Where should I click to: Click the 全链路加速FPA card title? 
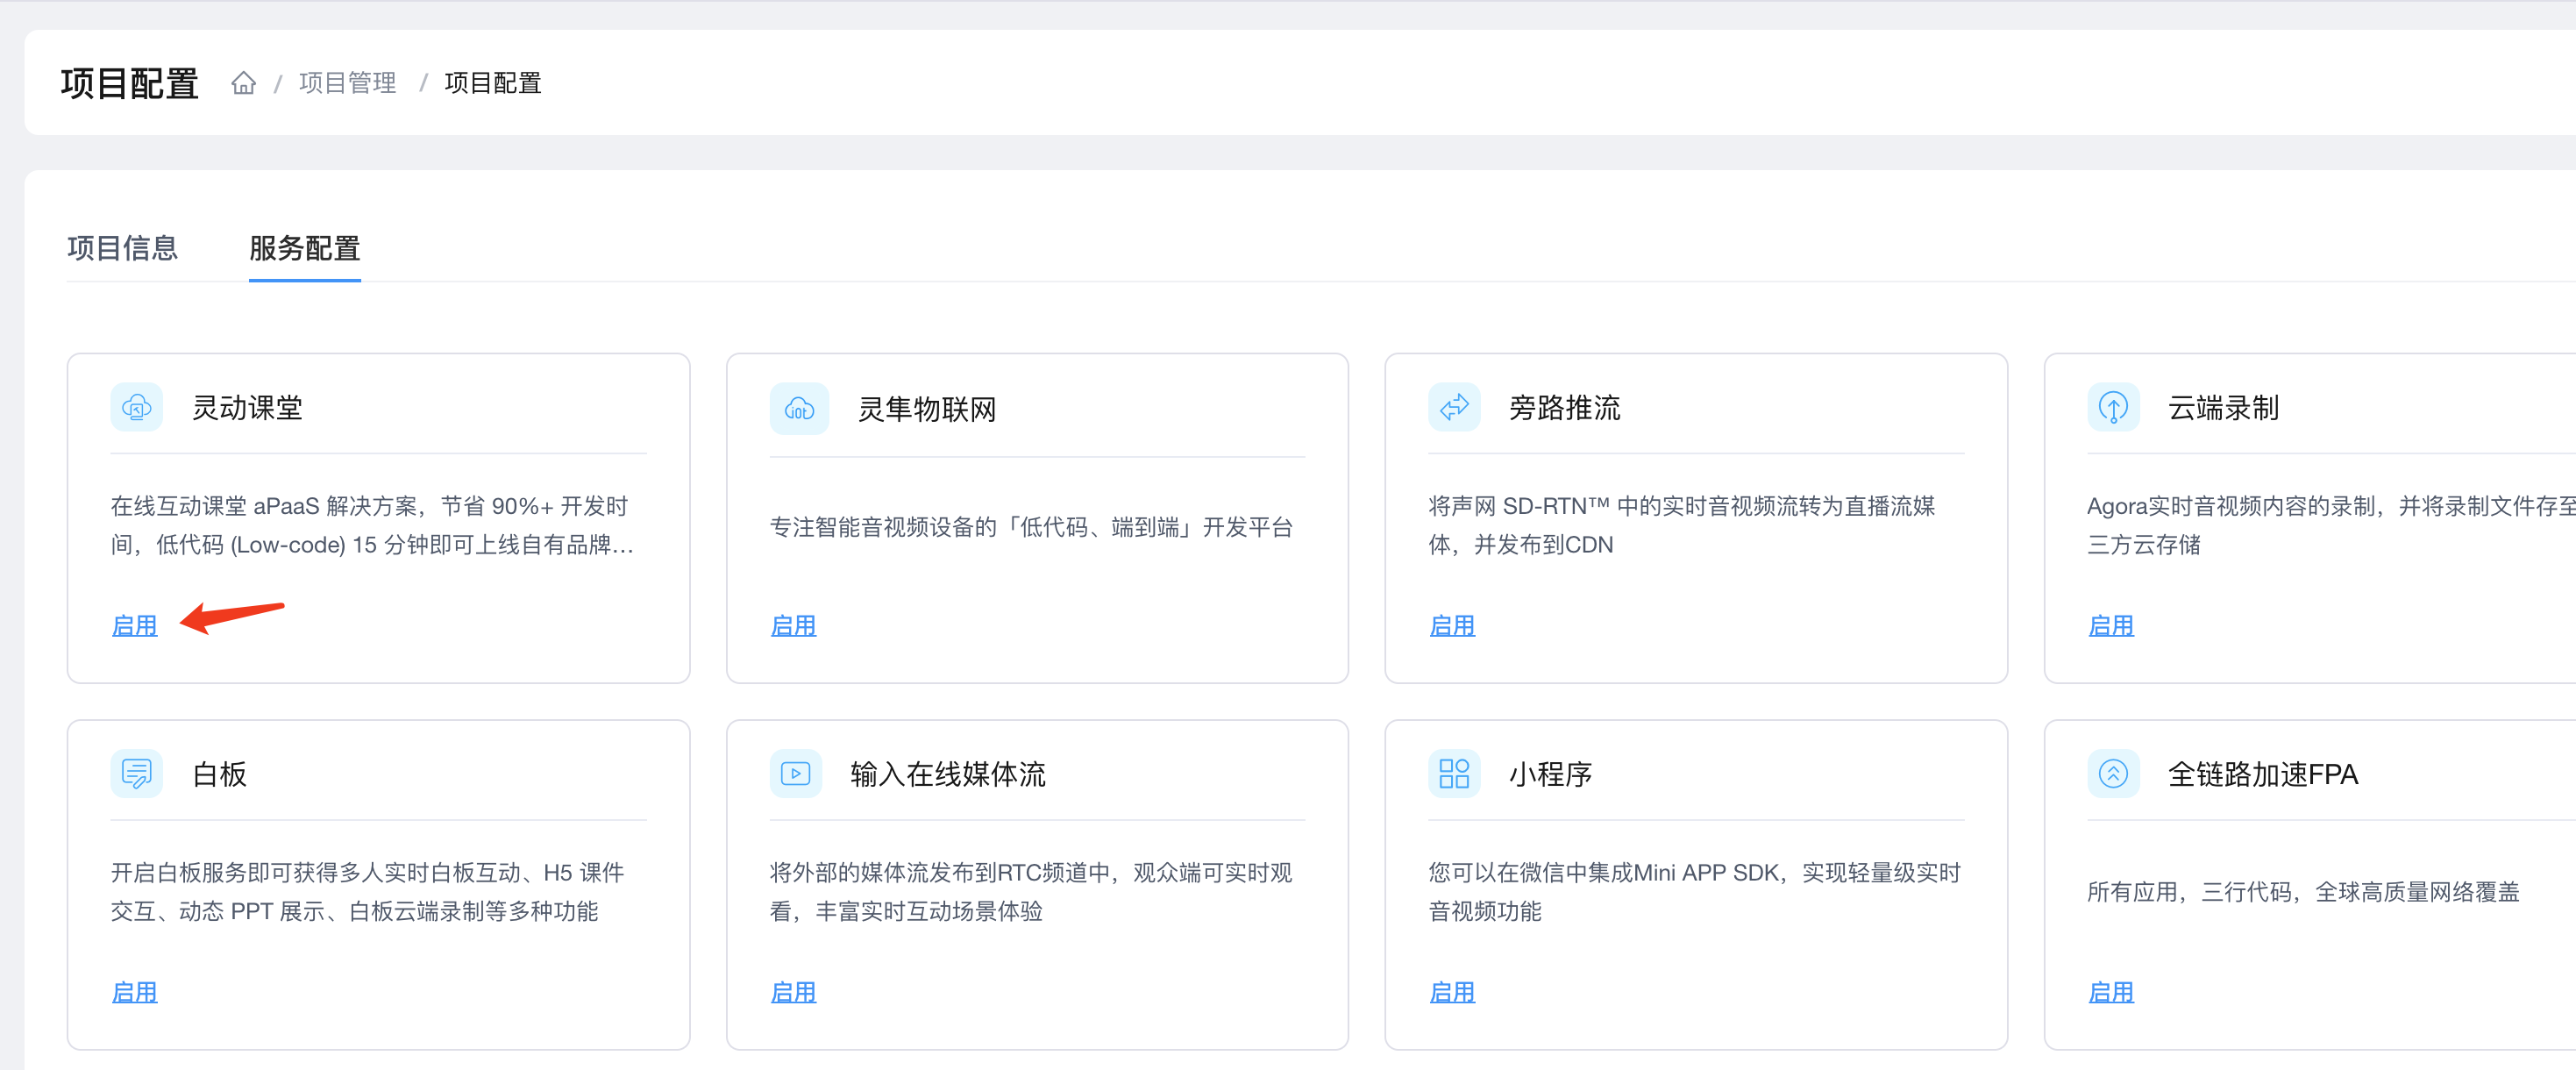click(x=2262, y=774)
